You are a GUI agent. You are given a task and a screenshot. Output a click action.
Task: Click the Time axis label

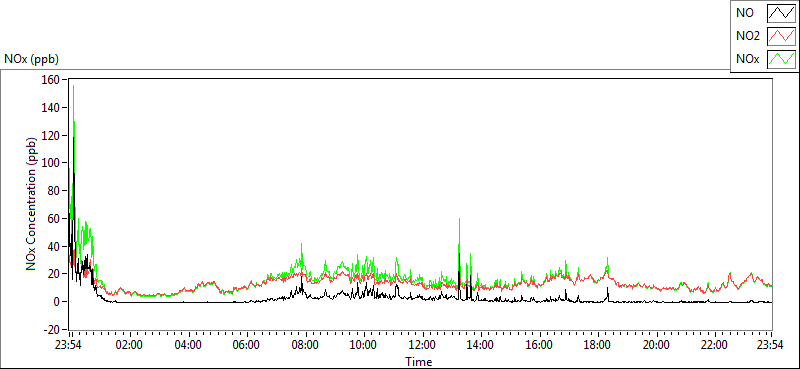pyautogui.click(x=419, y=362)
